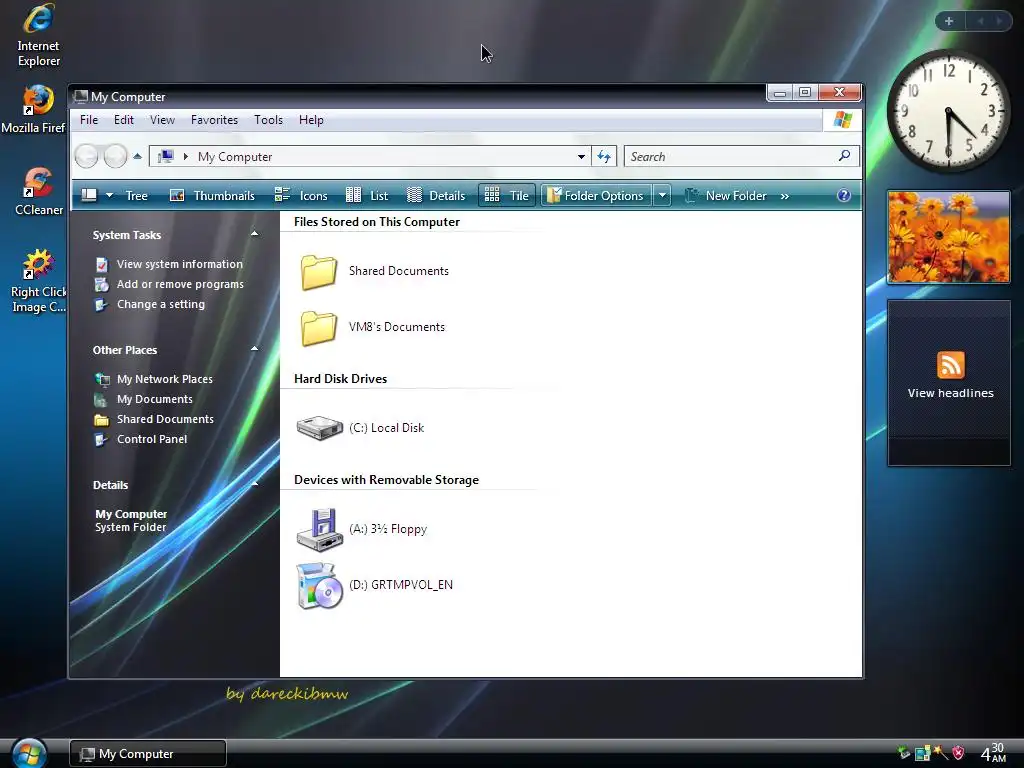Viewport: 1024px width, 768px height.
Task: Switch to Thumbnails view
Action: [212, 196]
